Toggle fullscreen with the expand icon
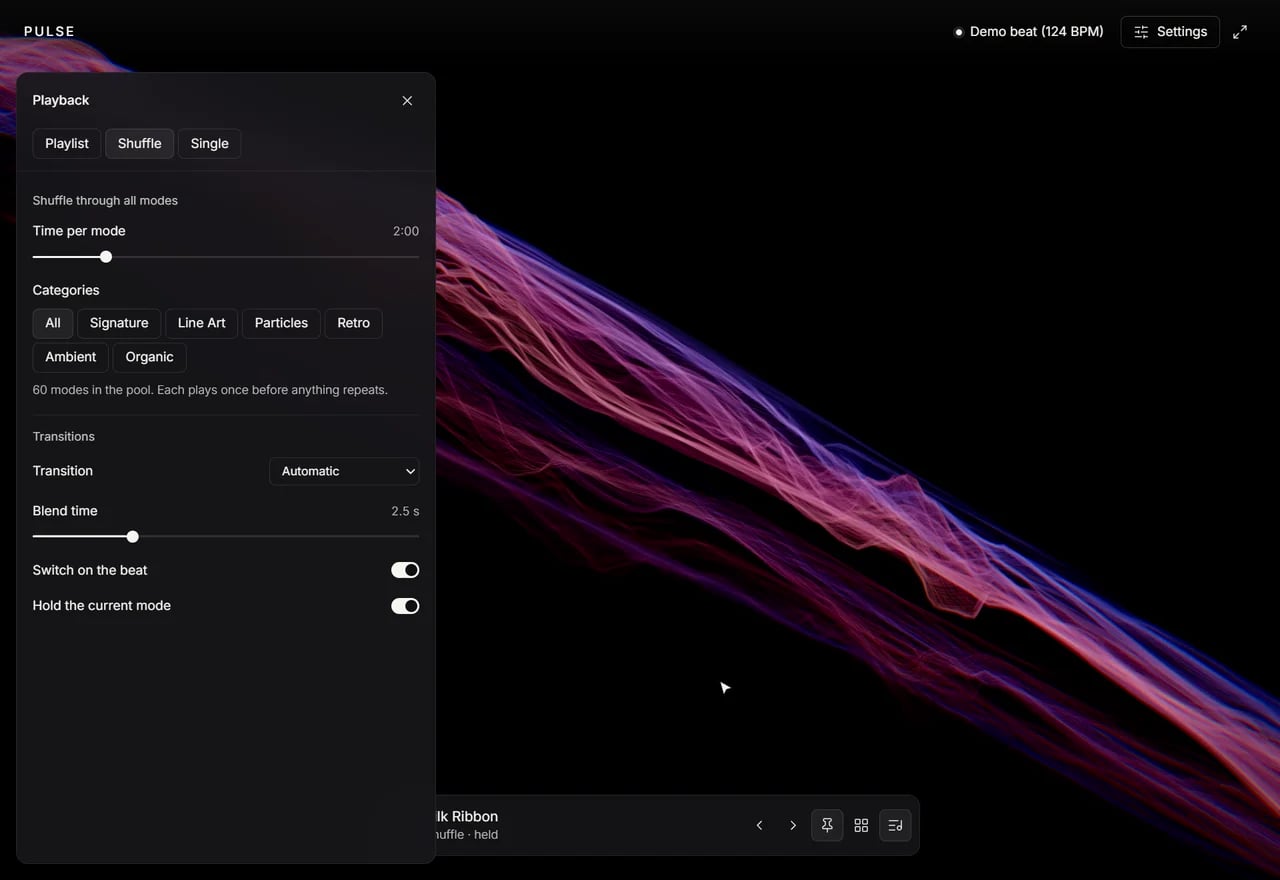Screen dimensions: 1280x880 tap(1240, 32)
